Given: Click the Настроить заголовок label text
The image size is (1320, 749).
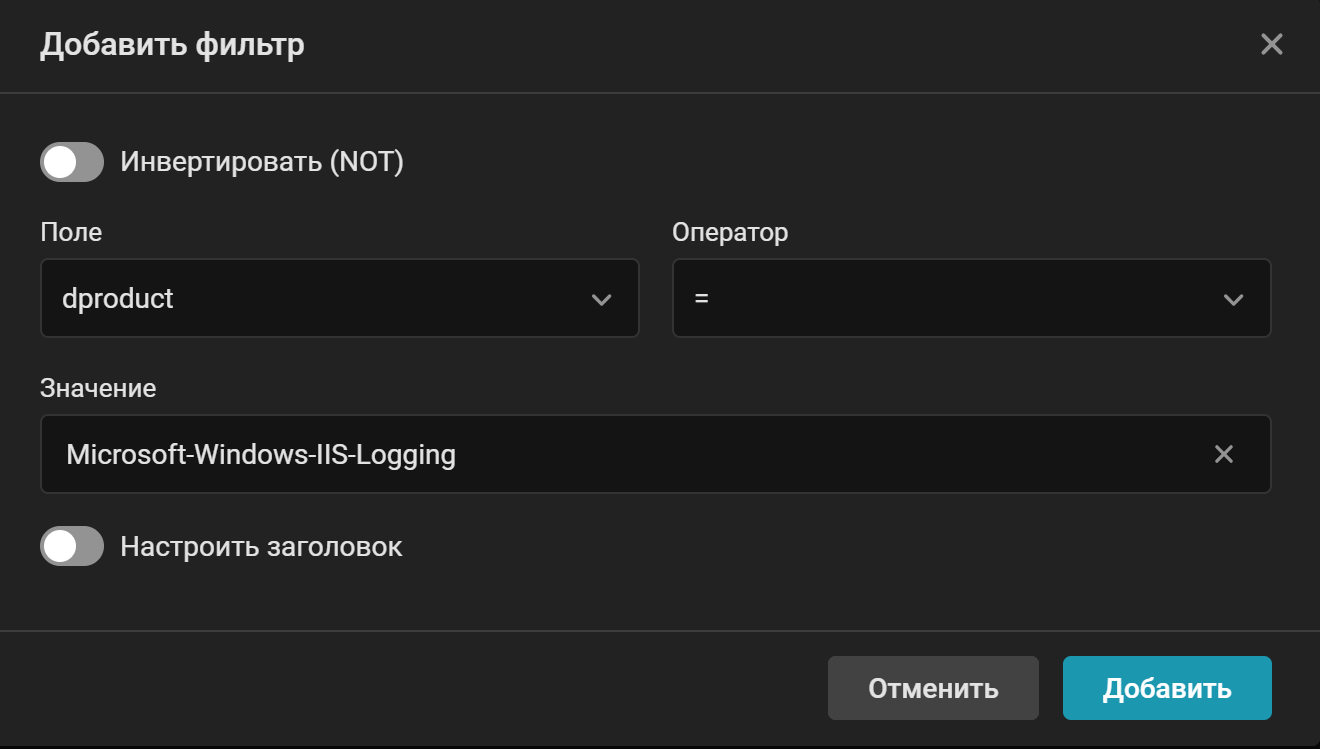Looking at the screenshot, I should click(x=261, y=546).
